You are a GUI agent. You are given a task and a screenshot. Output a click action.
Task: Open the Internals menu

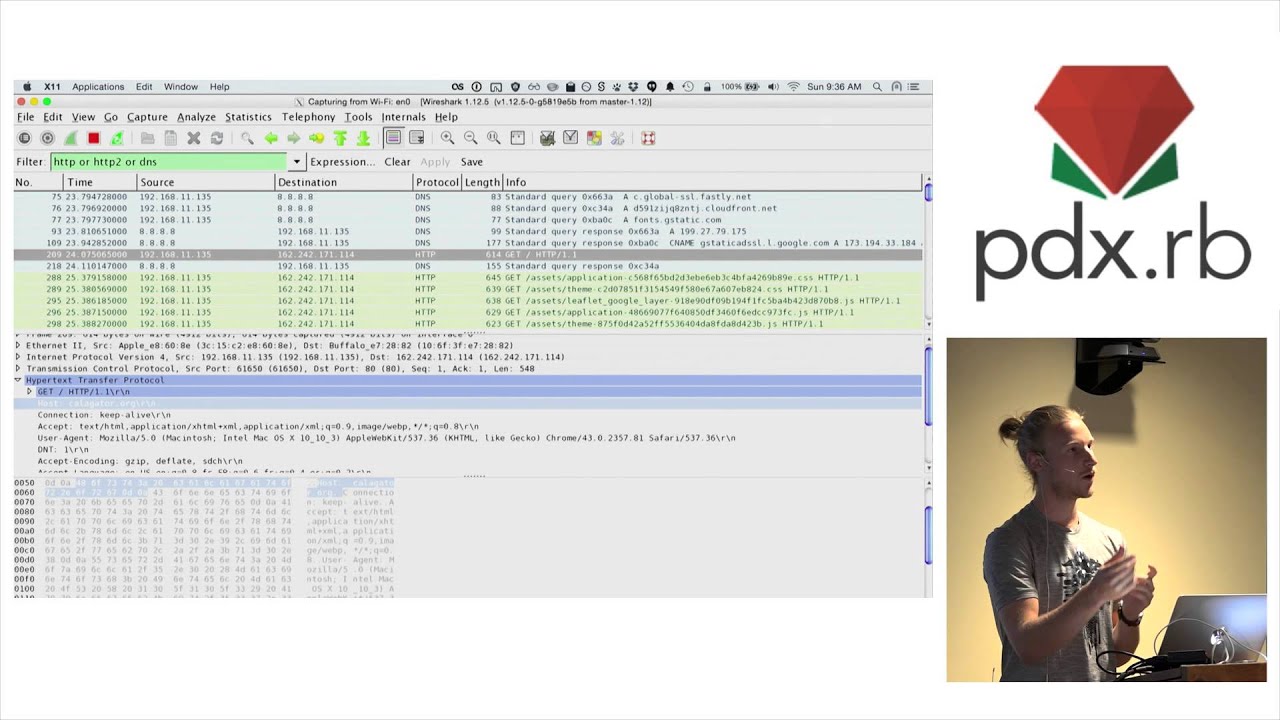(403, 117)
